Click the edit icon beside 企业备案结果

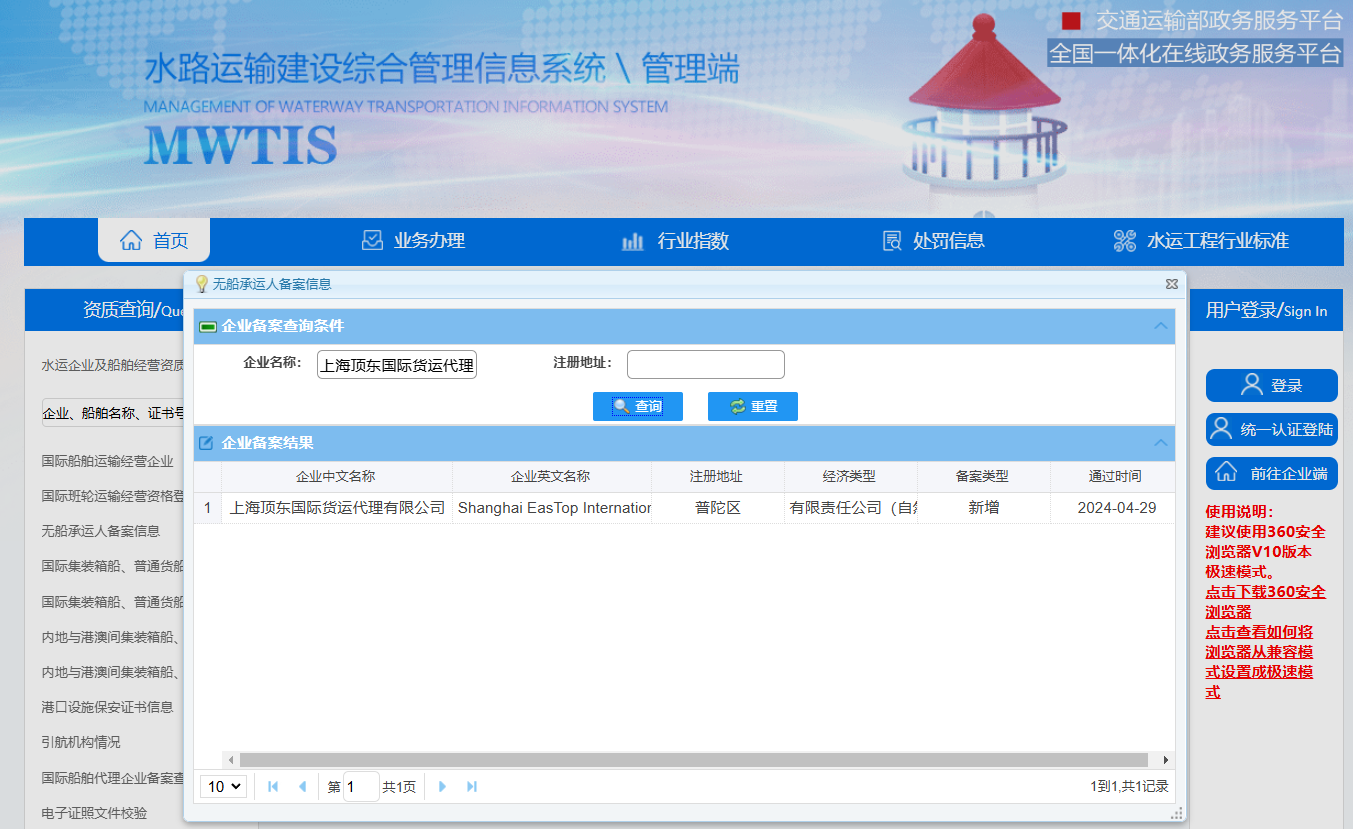click(x=206, y=442)
